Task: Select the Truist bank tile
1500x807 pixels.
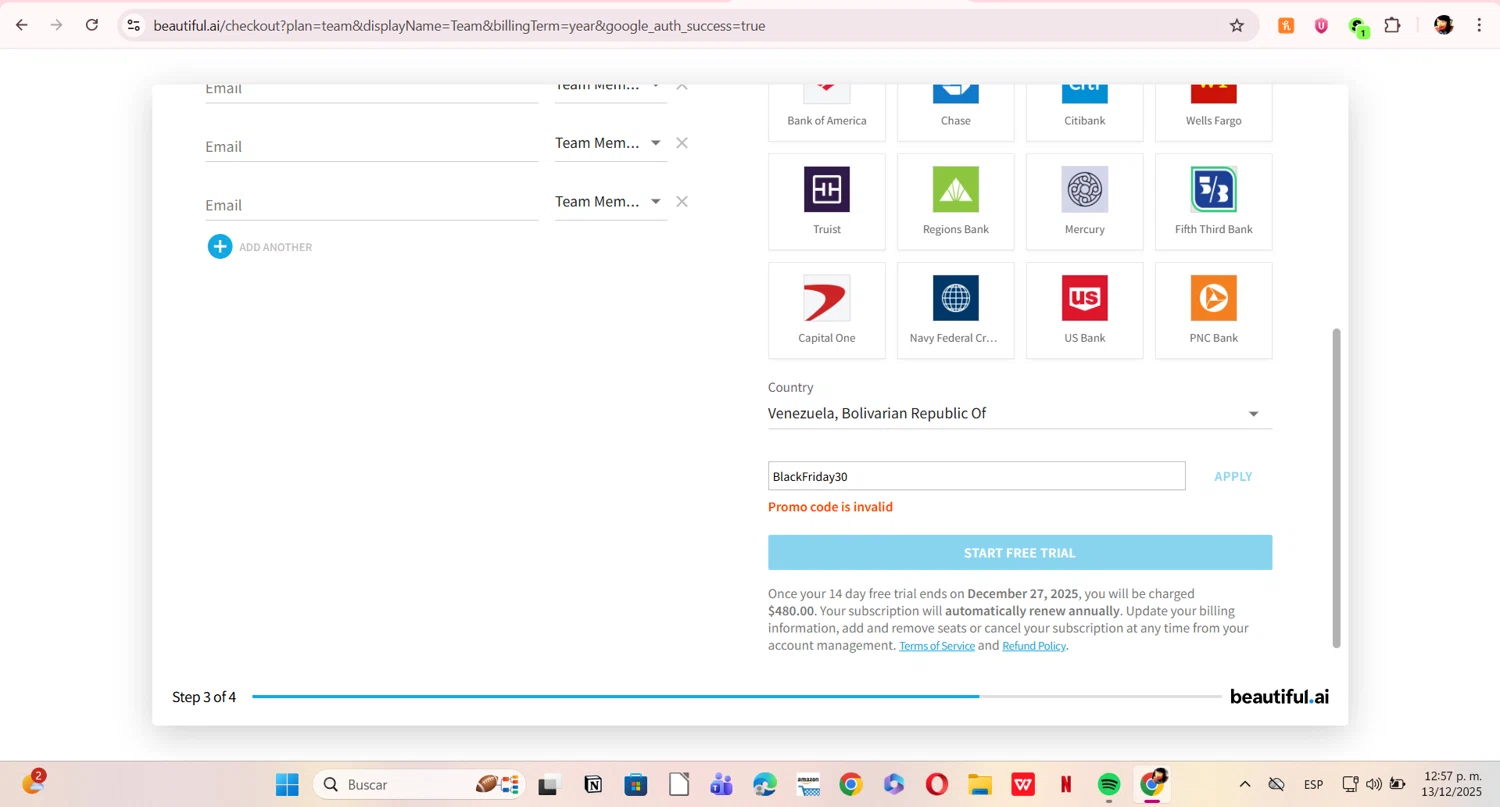Action: click(x=826, y=201)
